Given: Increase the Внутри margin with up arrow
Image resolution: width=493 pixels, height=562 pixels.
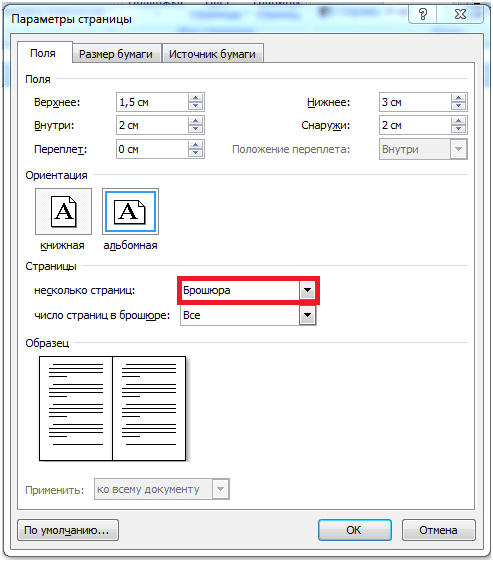Looking at the screenshot, I should (195, 121).
